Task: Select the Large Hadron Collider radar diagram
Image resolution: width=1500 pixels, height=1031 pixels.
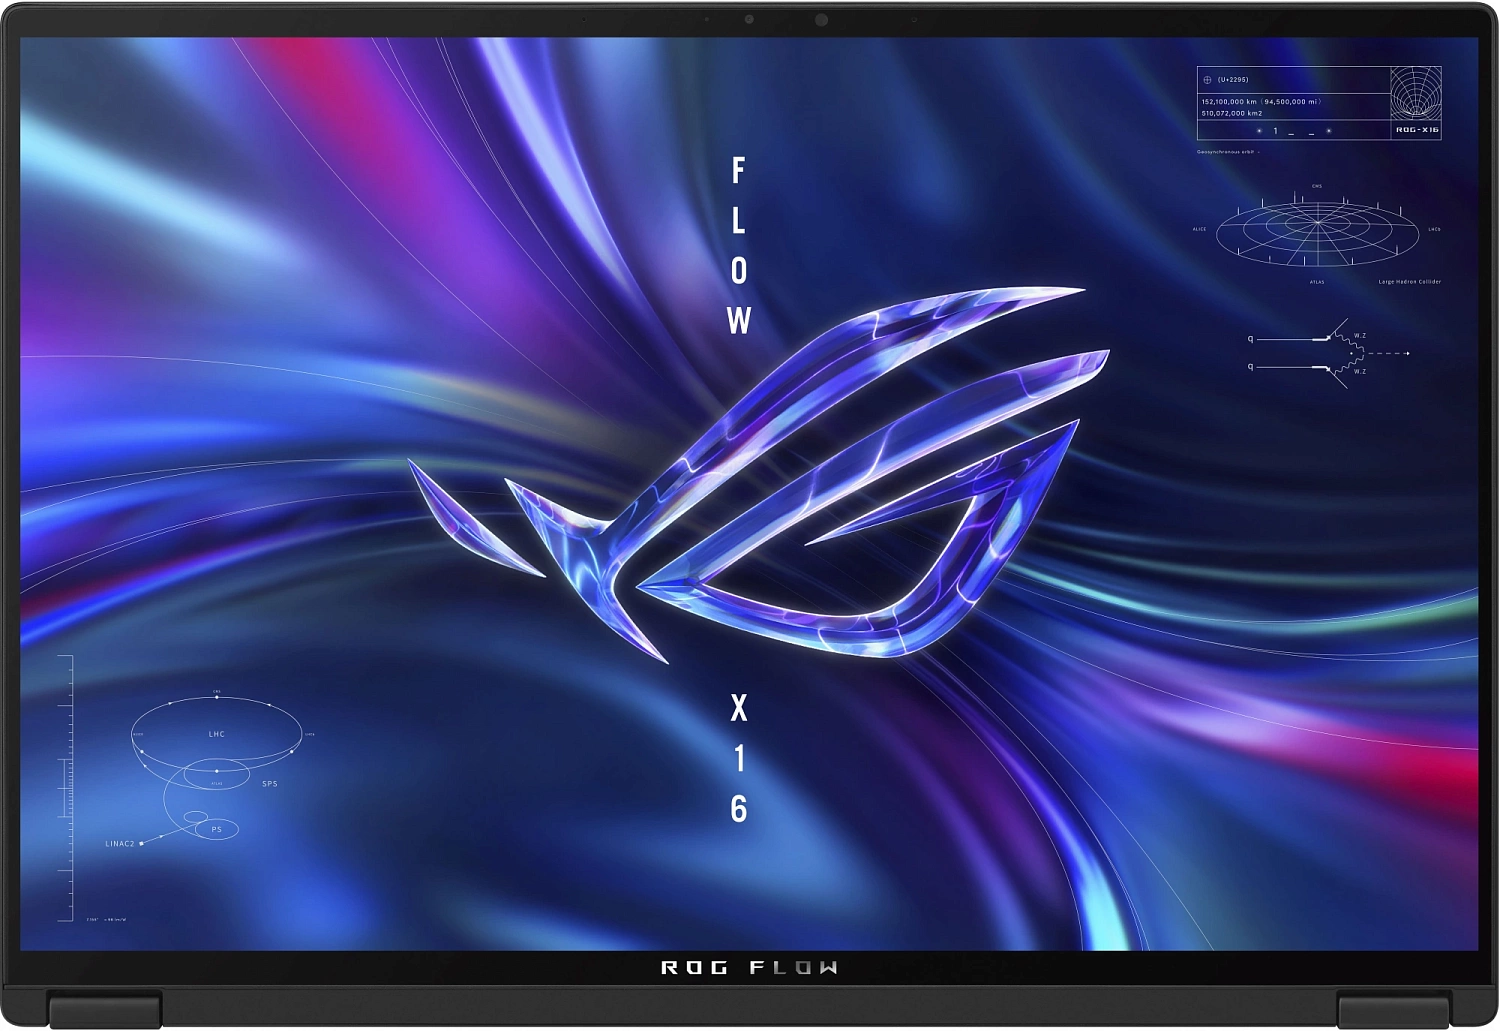Action: click(1318, 223)
